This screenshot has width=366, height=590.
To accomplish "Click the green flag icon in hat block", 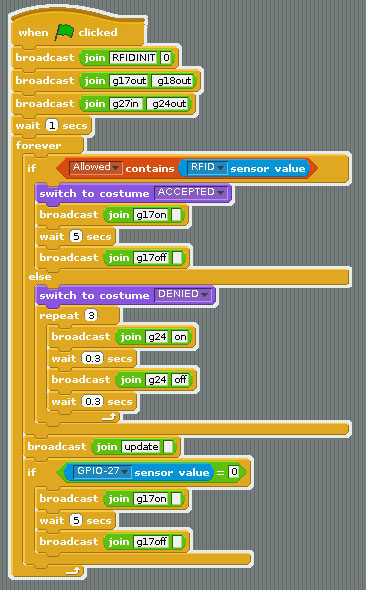I will (64, 32).
